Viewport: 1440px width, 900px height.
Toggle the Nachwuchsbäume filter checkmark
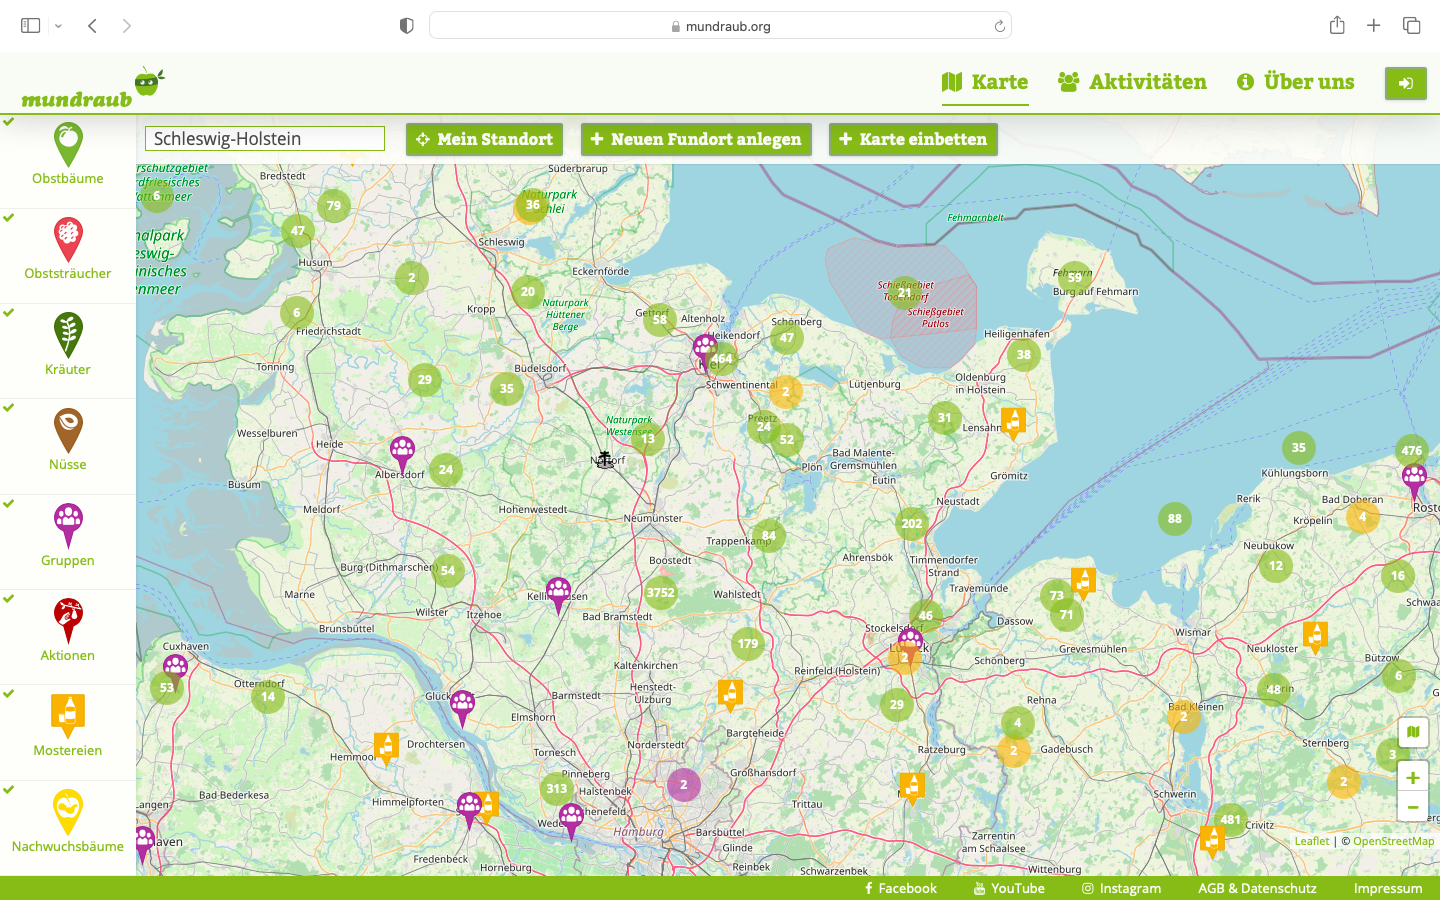[9, 789]
